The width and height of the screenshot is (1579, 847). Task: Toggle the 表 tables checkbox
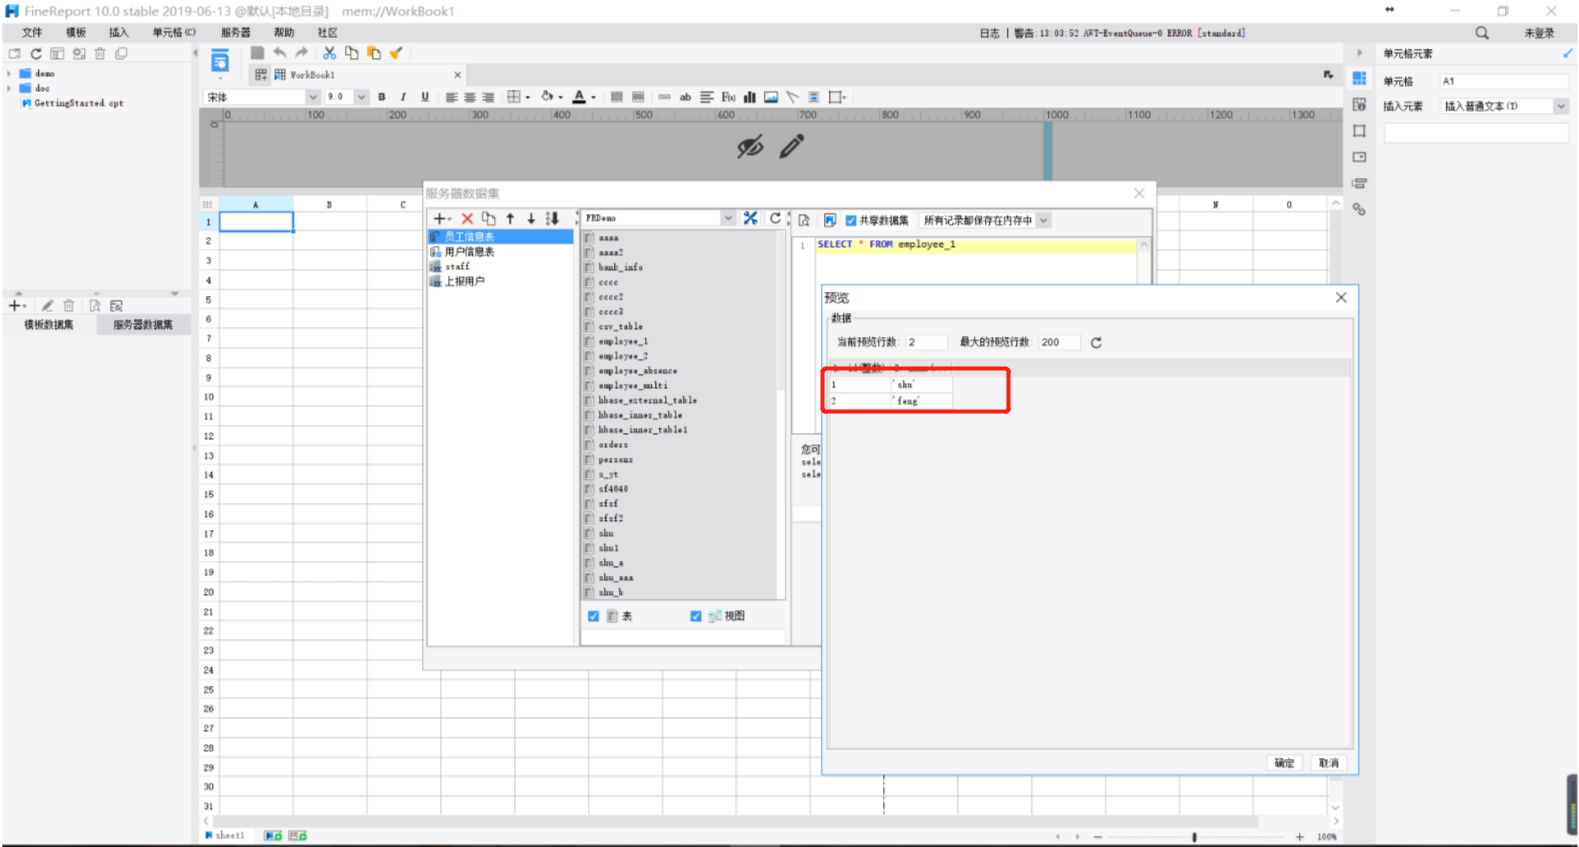594,616
